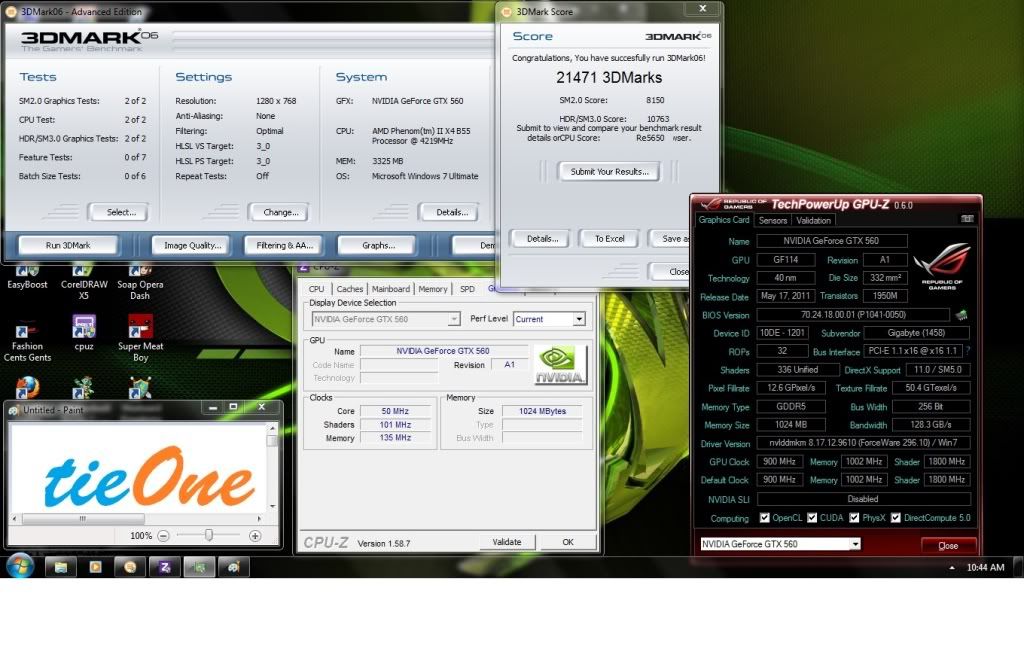The image size is (1024, 667).
Task: Open Graphs... in 3DMark06
Action: point(378,245)
